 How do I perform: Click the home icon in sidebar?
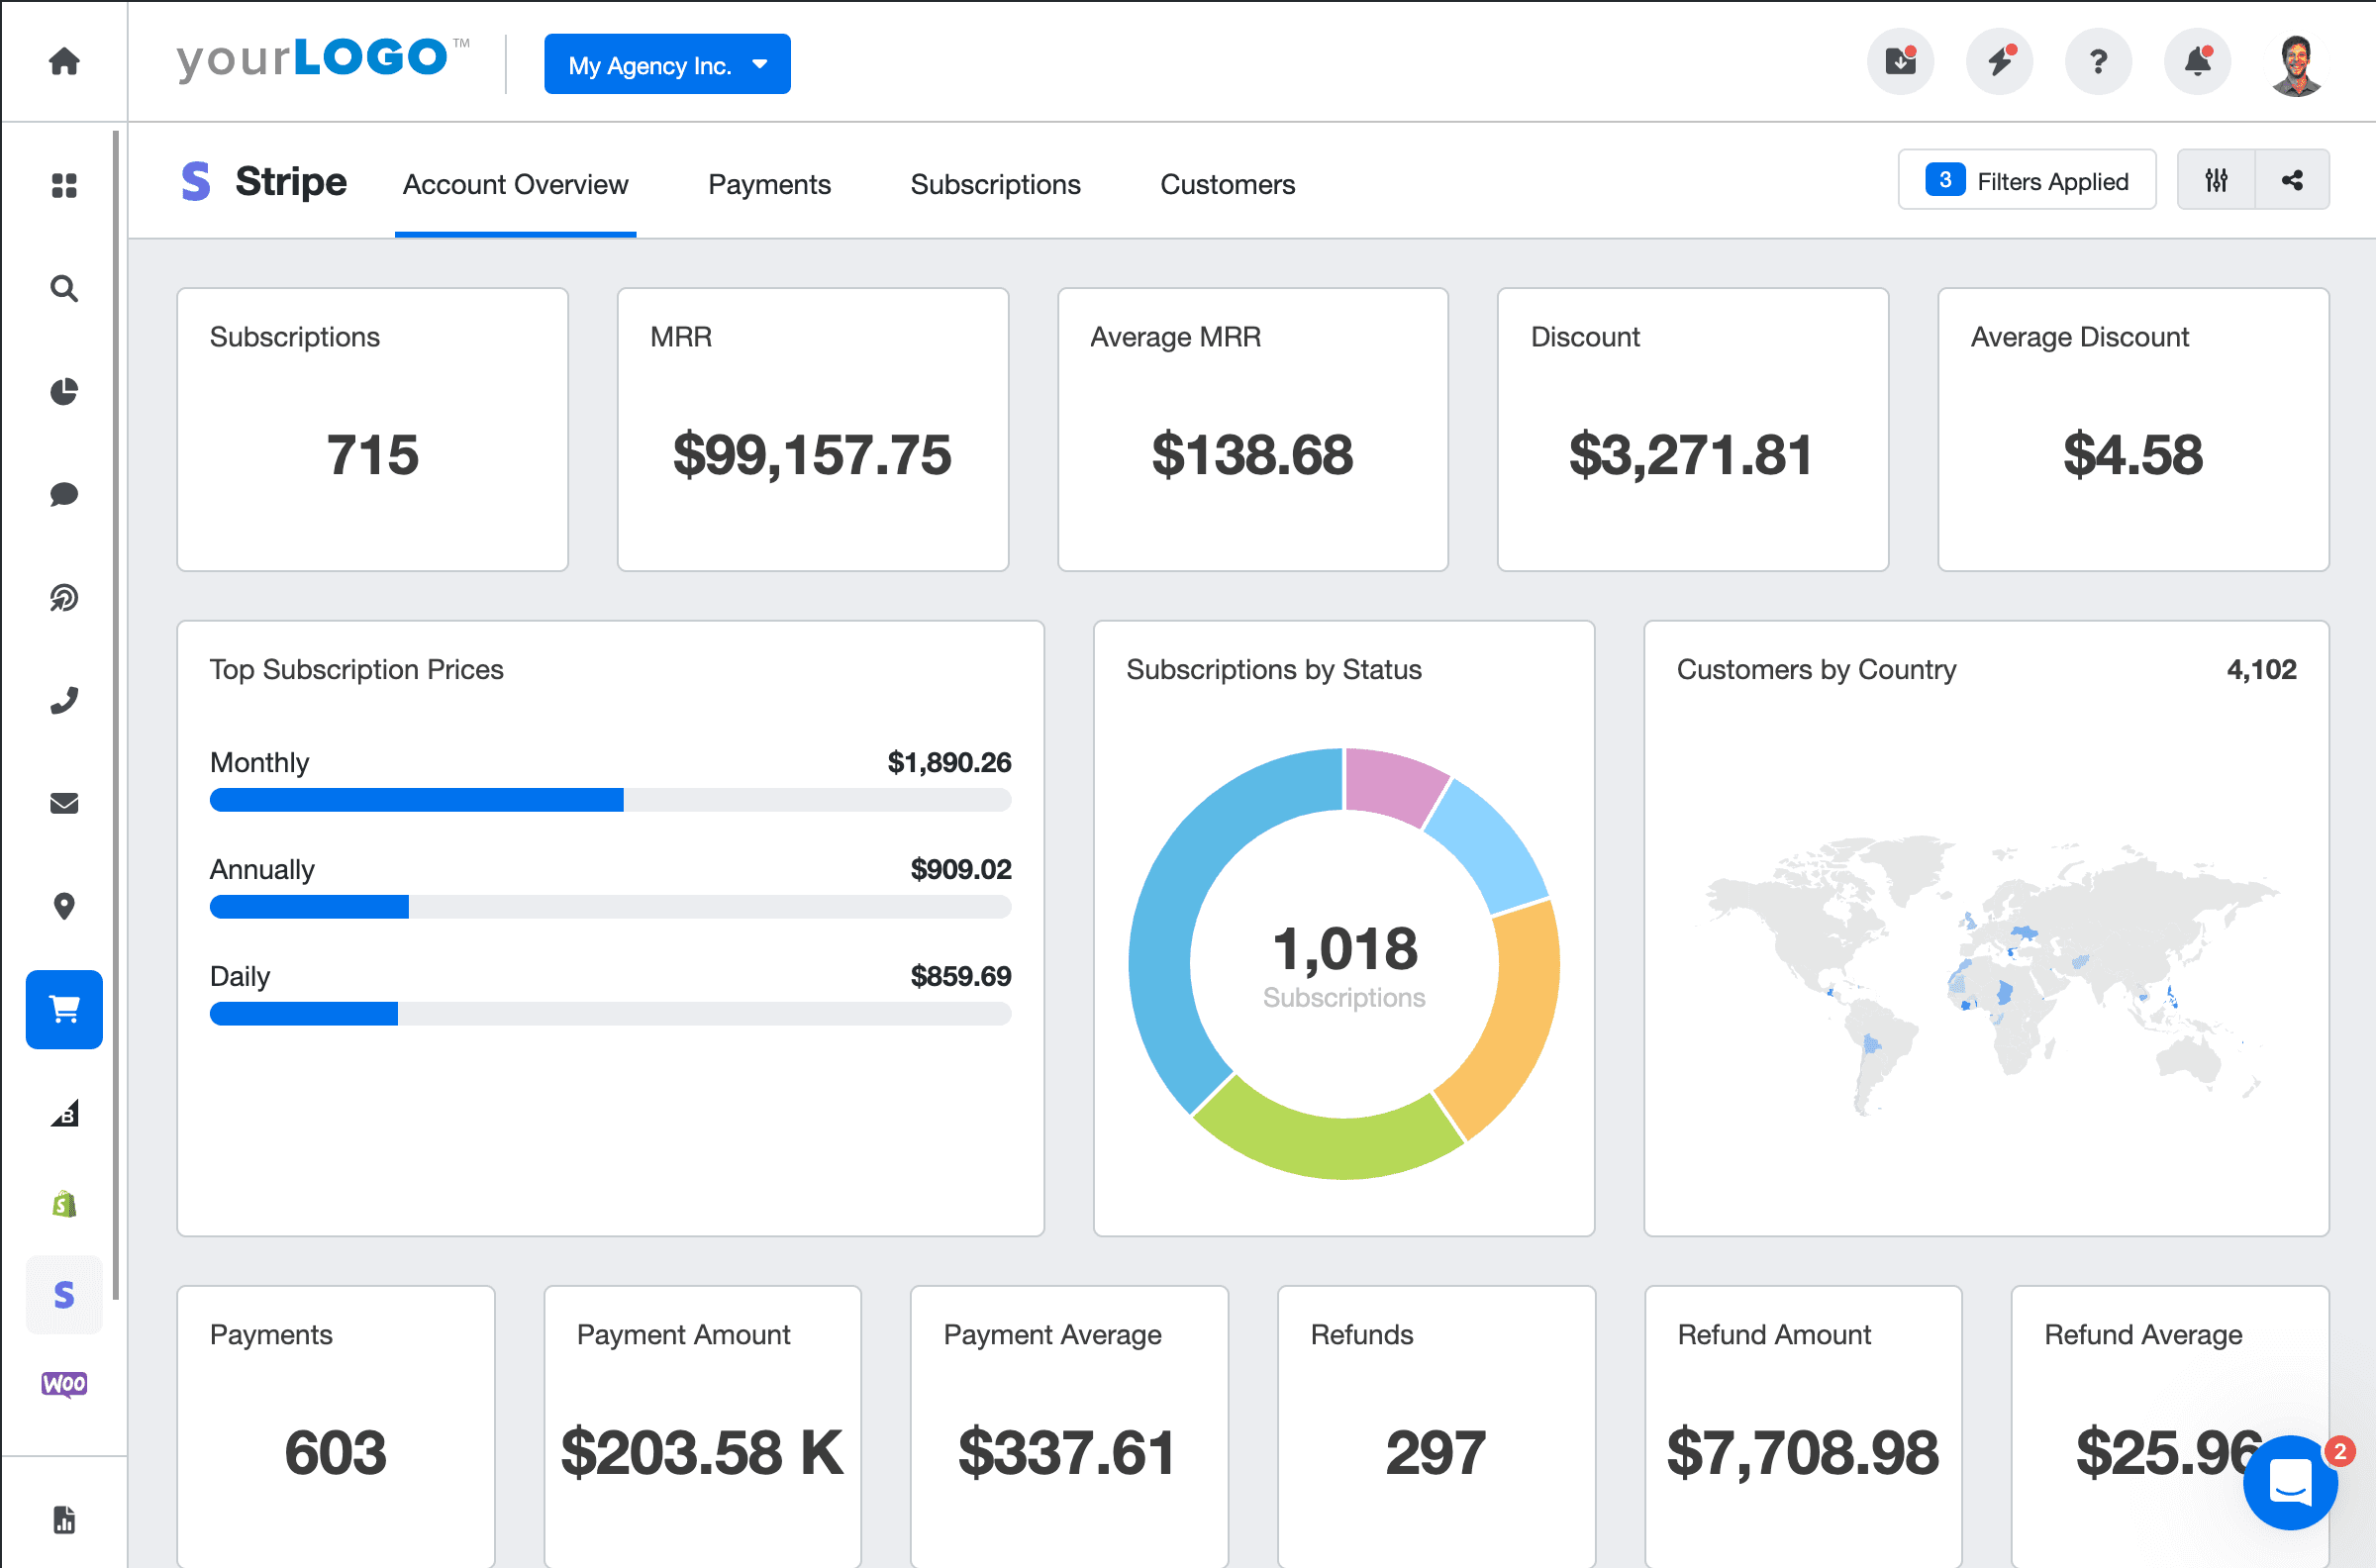click(x=64, y=62)
